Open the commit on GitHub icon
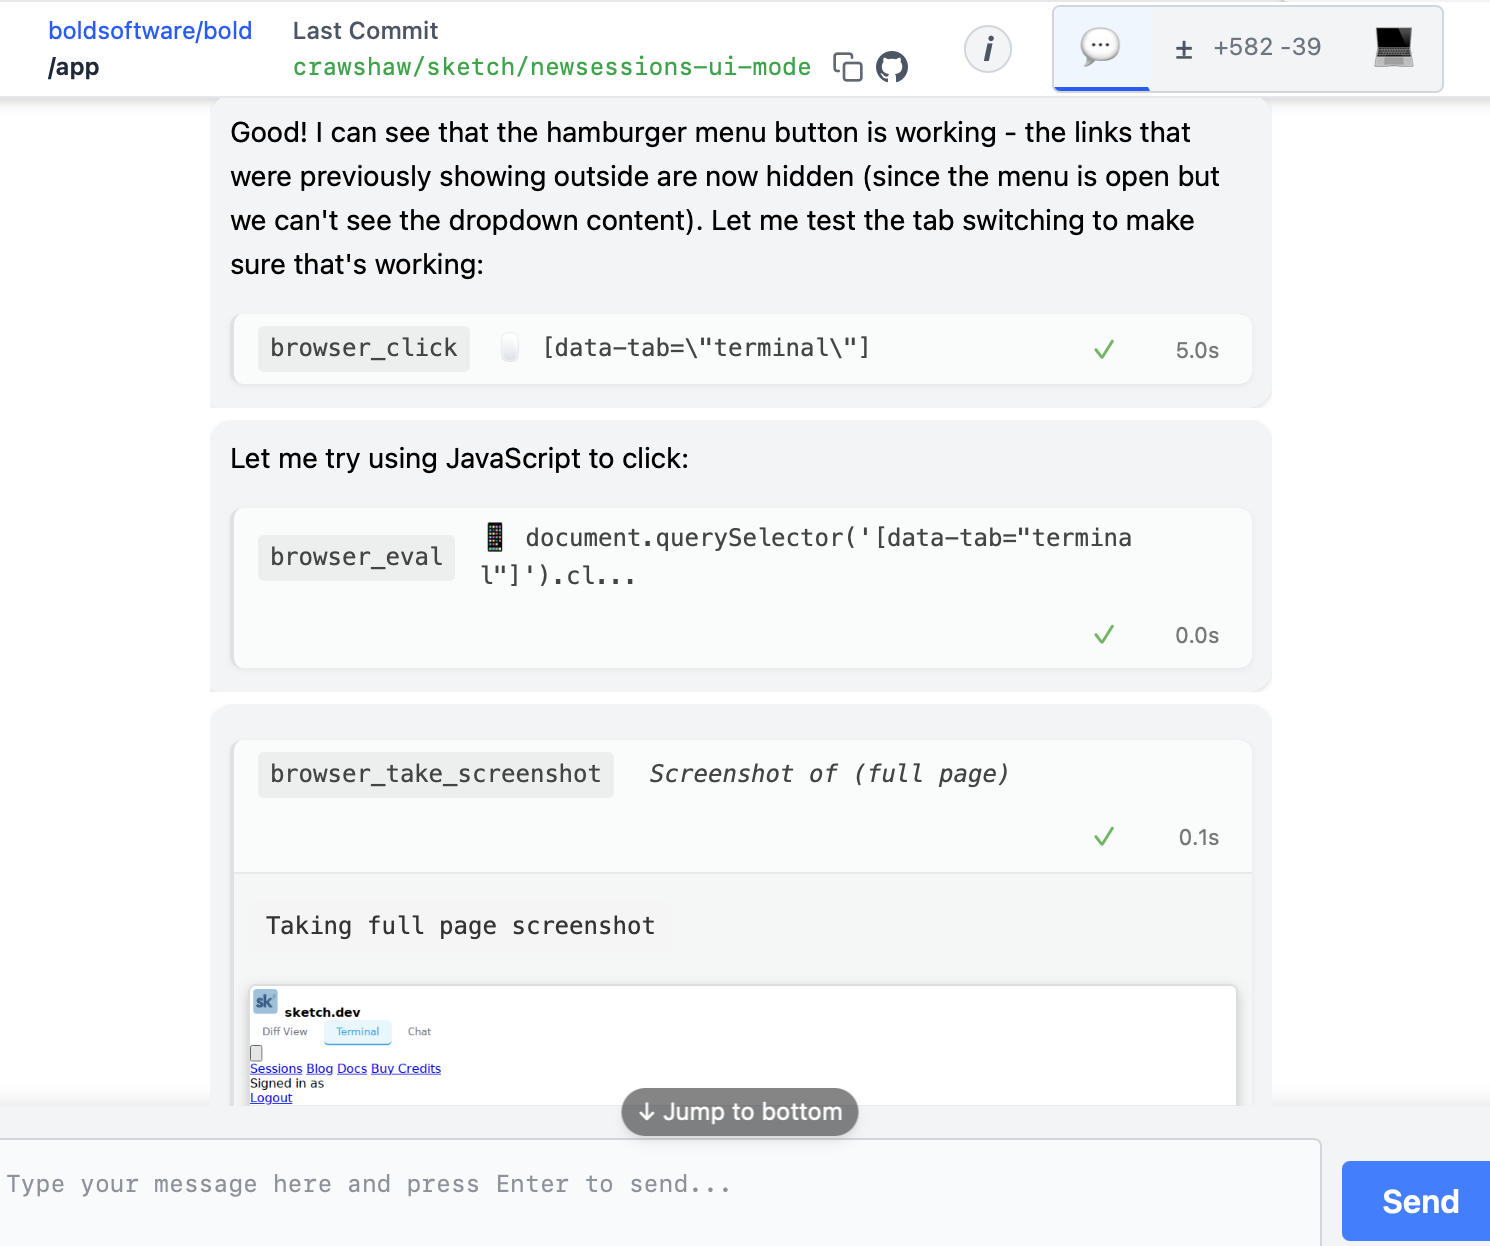Image resolution: width=1490 pixels, height=1246 pixels. tap(892, 67)
